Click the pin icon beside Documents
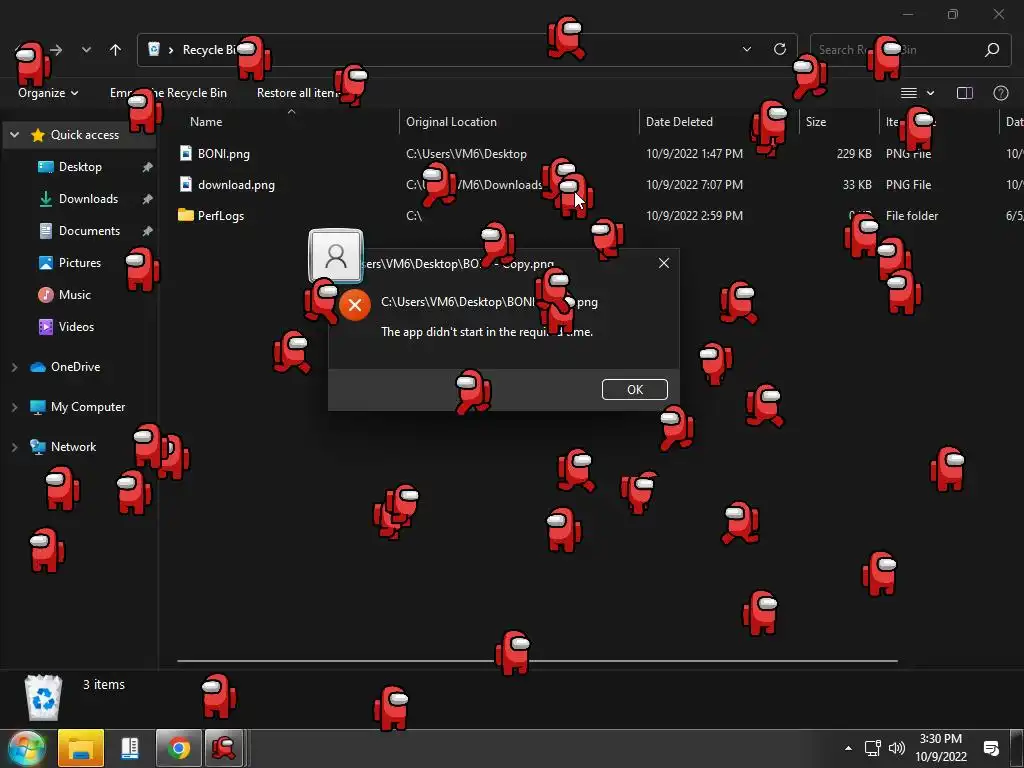This screenshot has height=768, width=1024. point(148,231)
